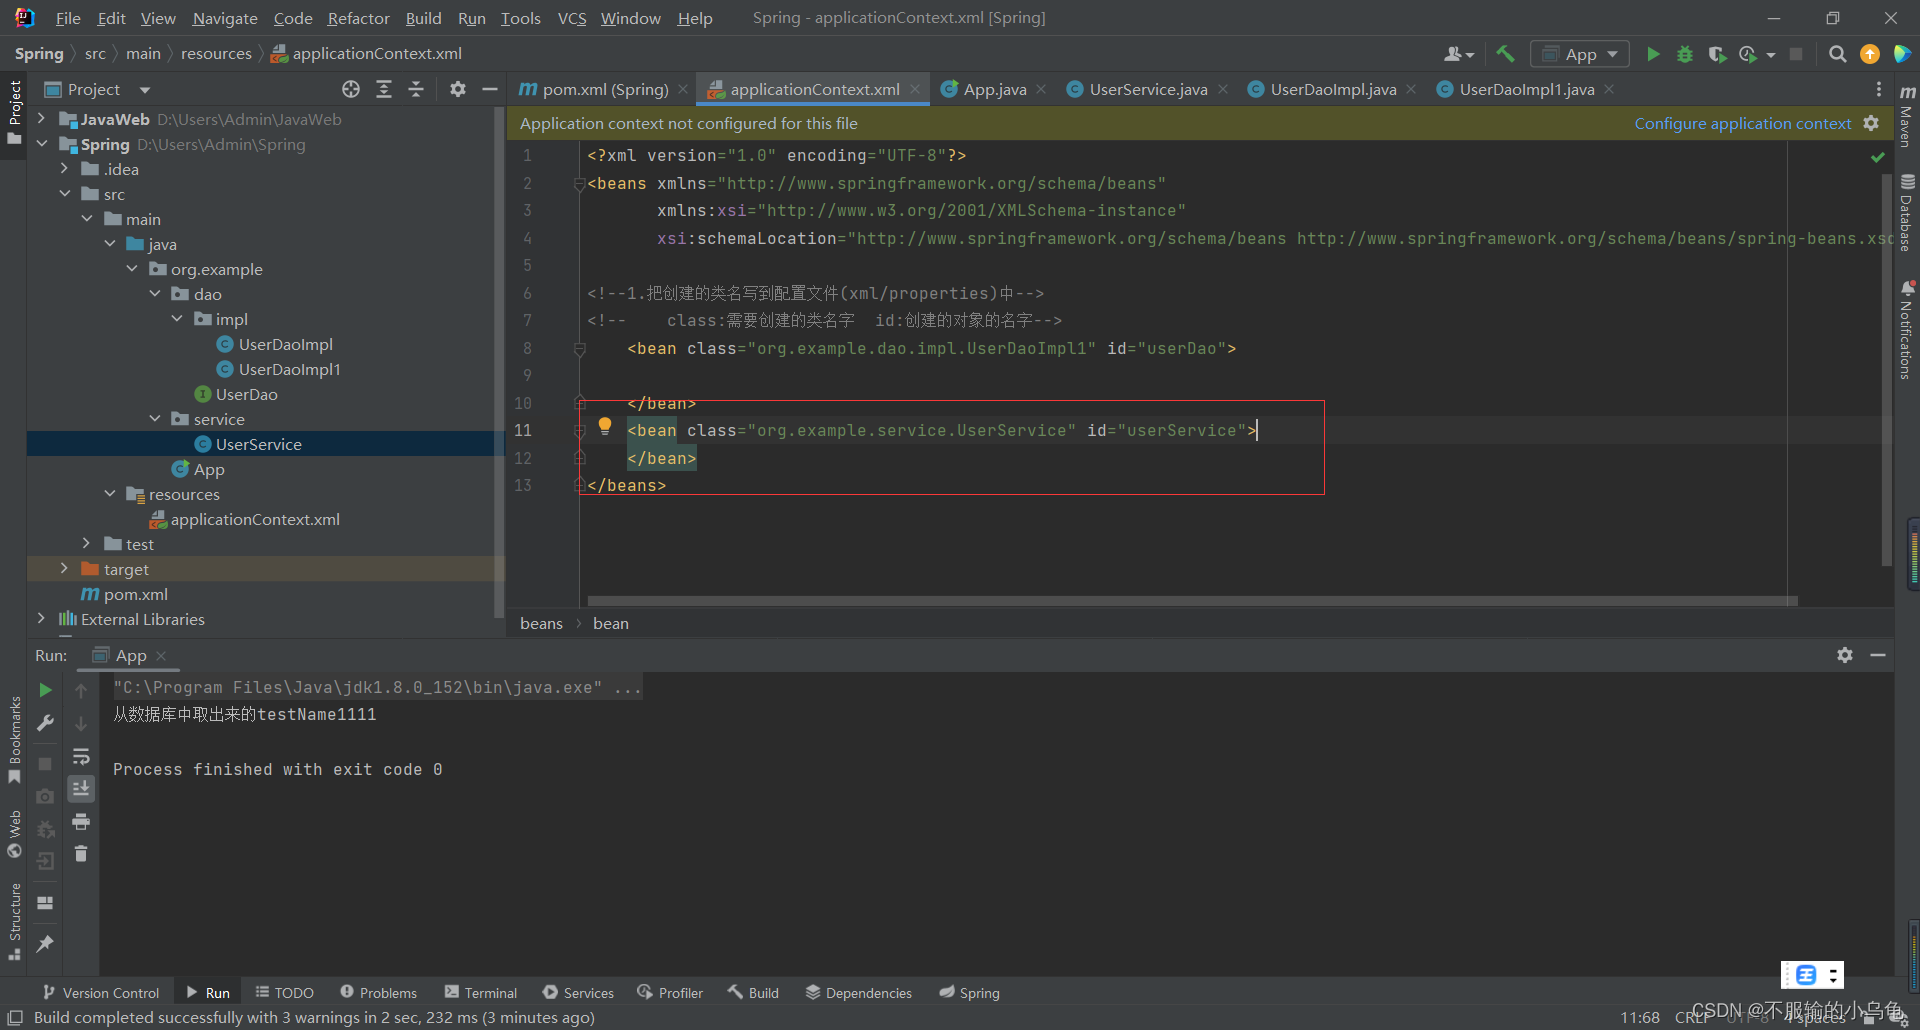Screen dimensions: 1920x1030
Task: Expand the JavaWeb project node
Action: click(41, 119)
